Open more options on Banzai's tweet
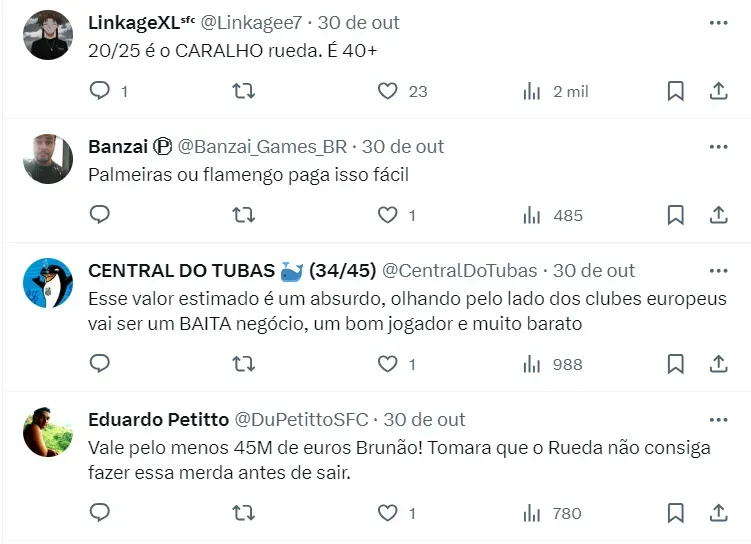 pyautogui.click(x=718, y=147)
